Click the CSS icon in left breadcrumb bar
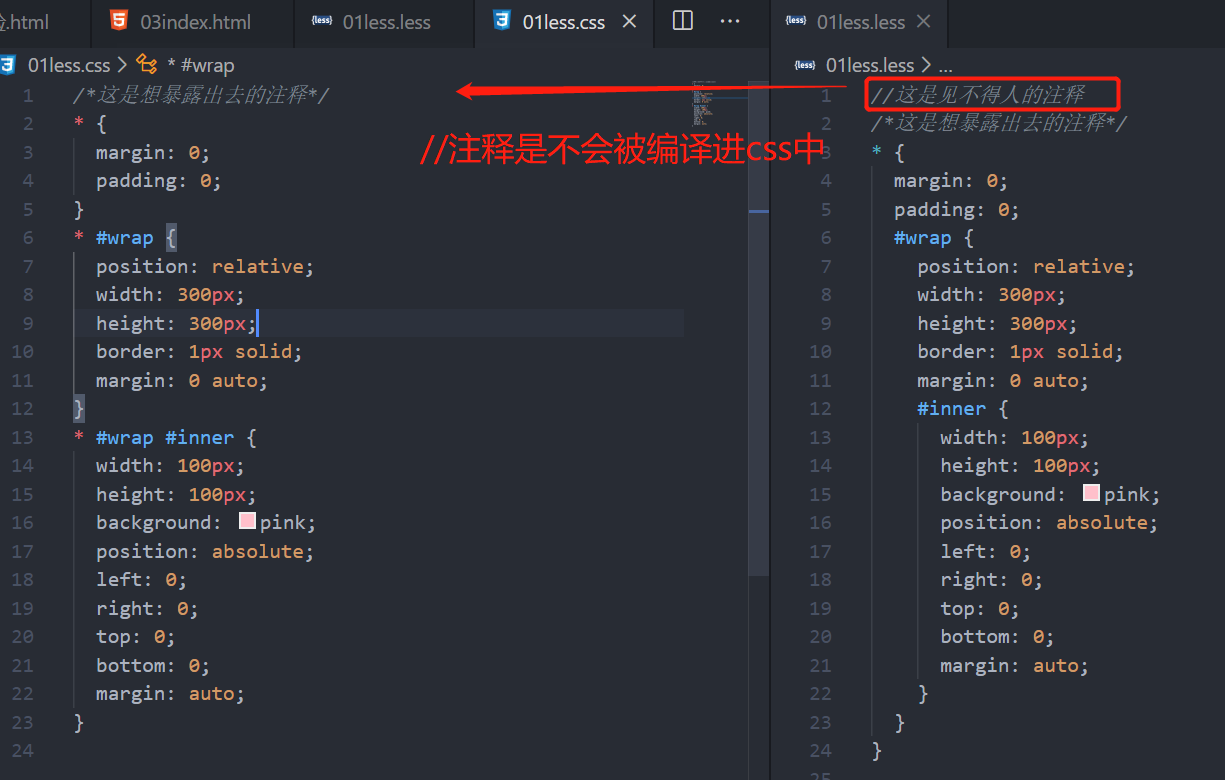This screenshot has height=780, width=1225. pos(9,65)
